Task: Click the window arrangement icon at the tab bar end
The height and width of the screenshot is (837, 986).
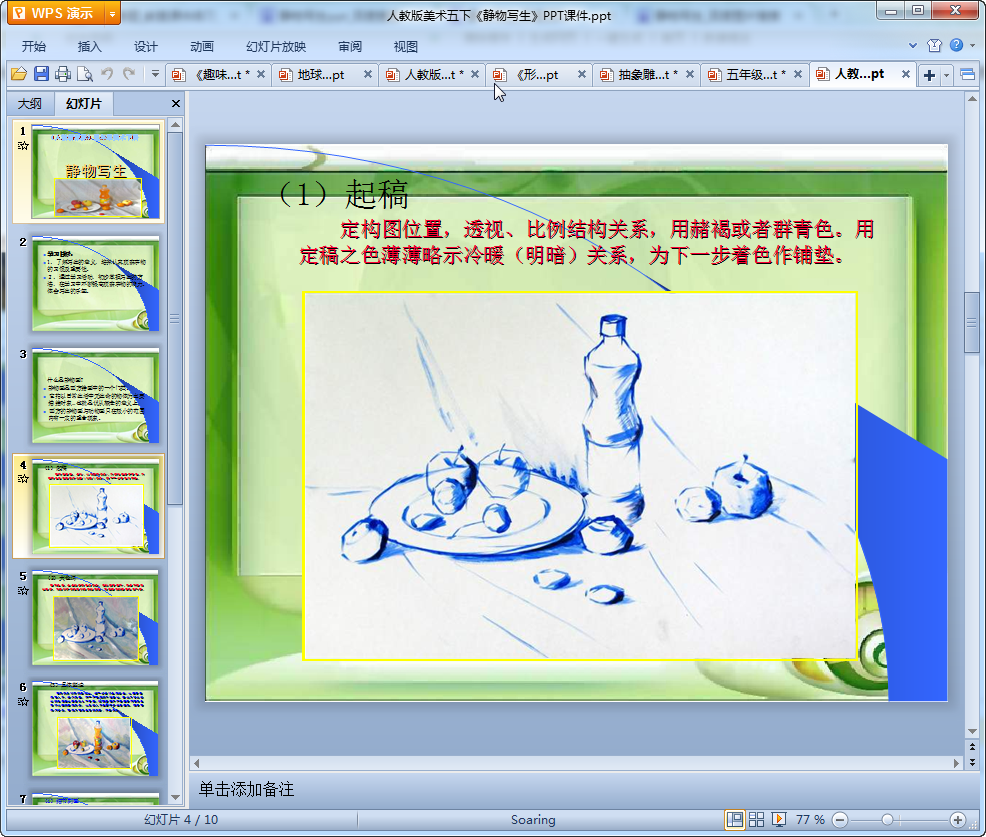Action: coord(968,75)
